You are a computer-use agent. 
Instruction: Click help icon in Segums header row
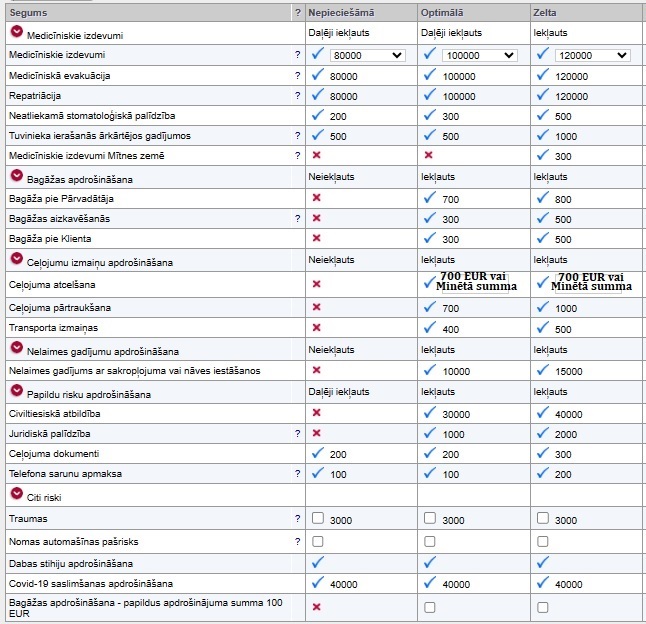click(x=297, y=12)
